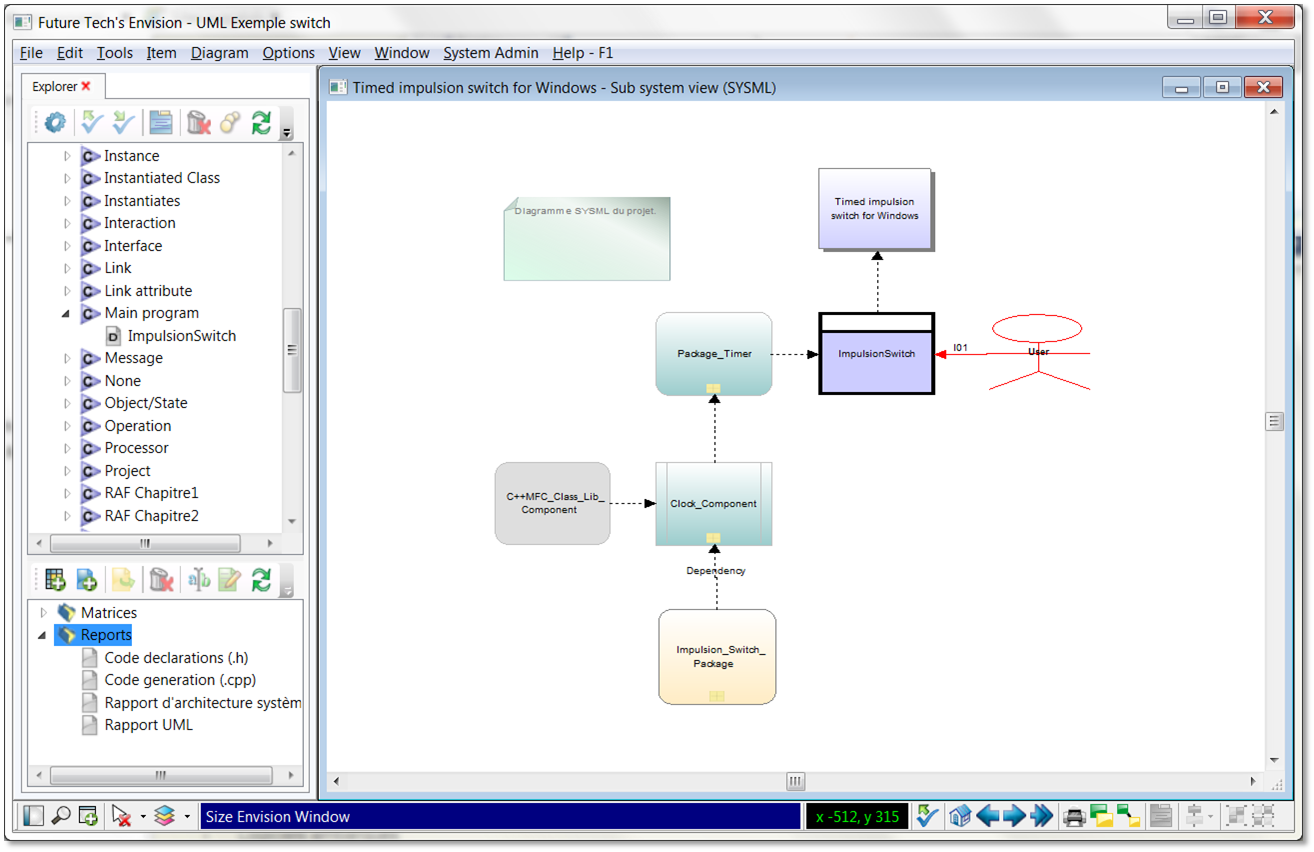This screenshot has width=1314, height=852.
Task: Select the ImpulsionSwitch block in the diagram
Action: [x=876, y=353]
